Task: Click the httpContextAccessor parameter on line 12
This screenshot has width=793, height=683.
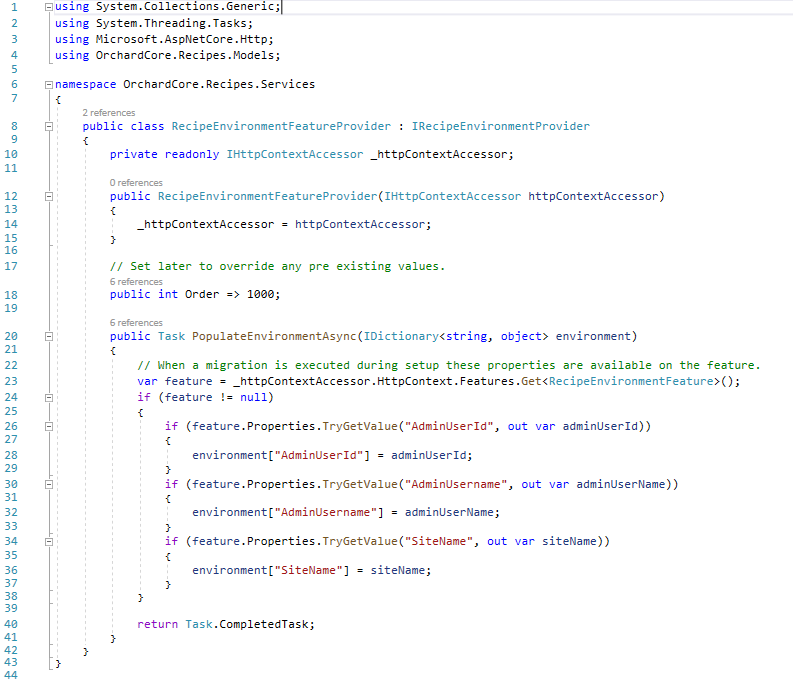Action: click(593, 196)
